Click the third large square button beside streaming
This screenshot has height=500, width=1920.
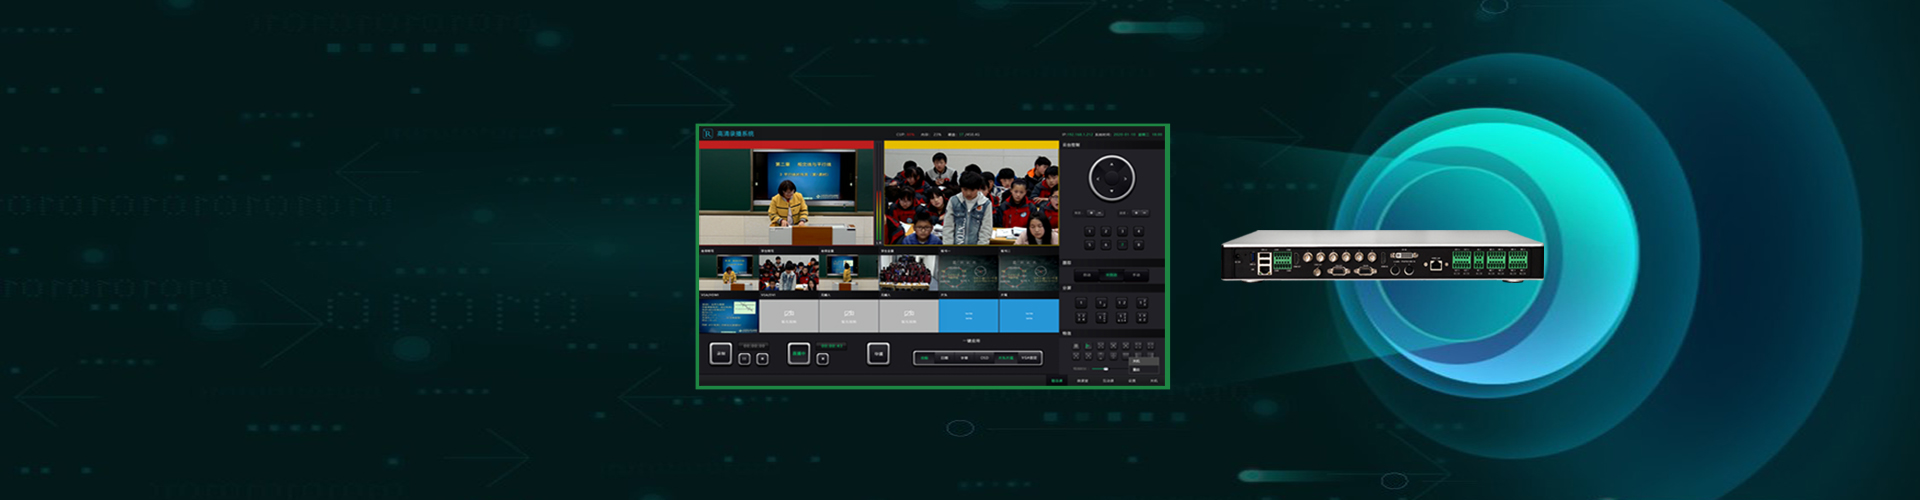coord(878,354)
